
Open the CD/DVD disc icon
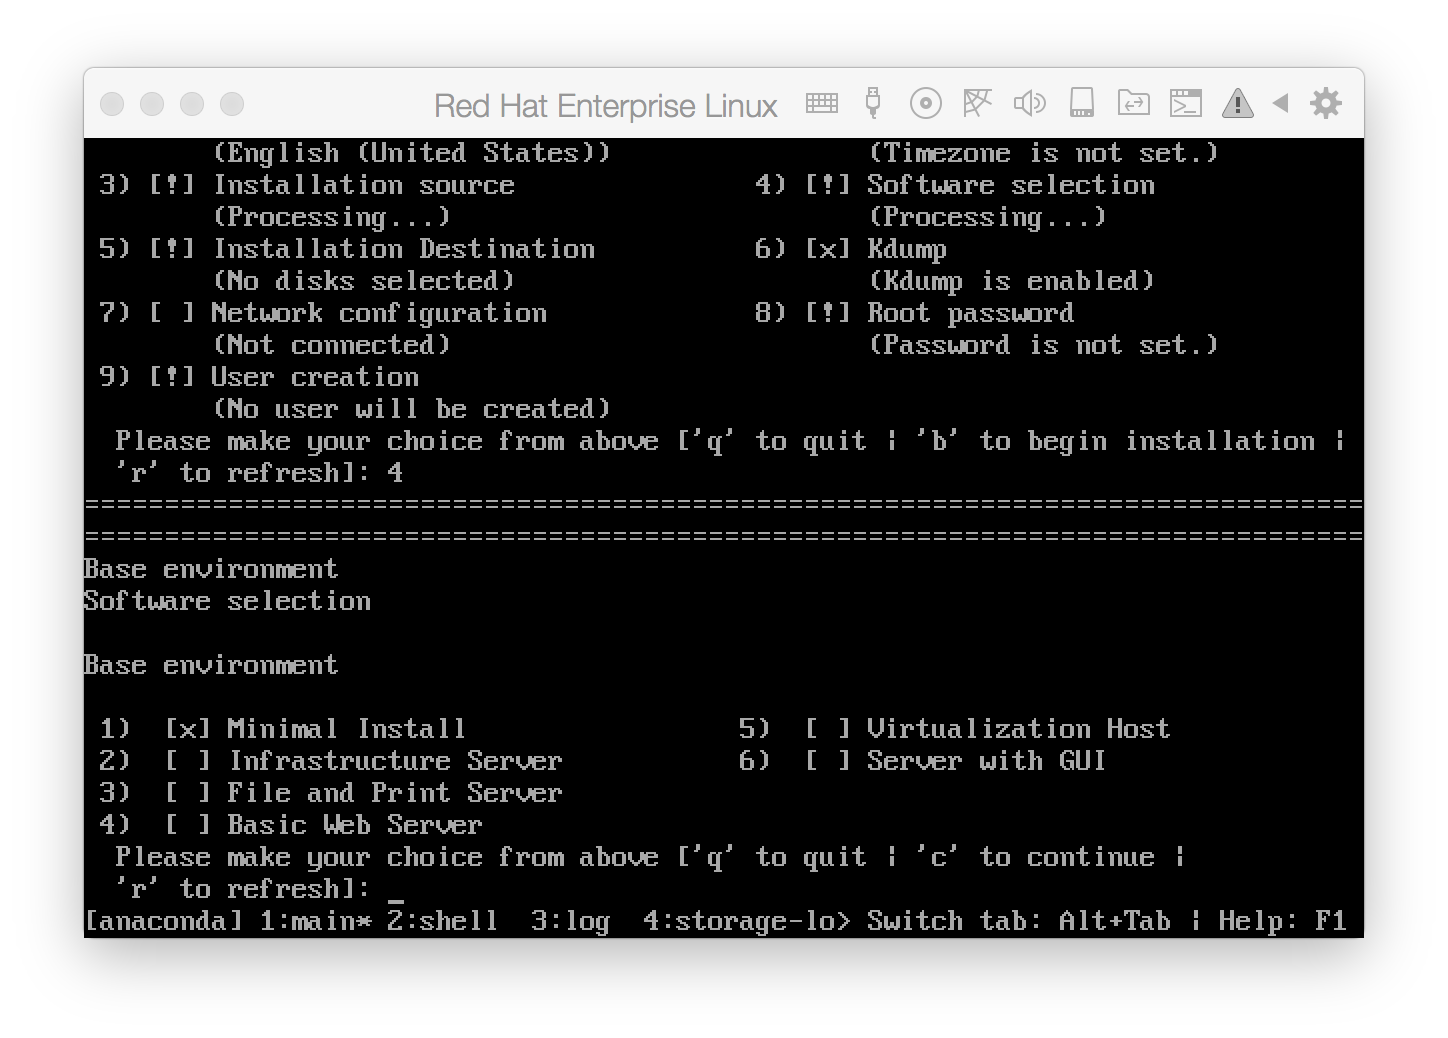pos(926,103)
